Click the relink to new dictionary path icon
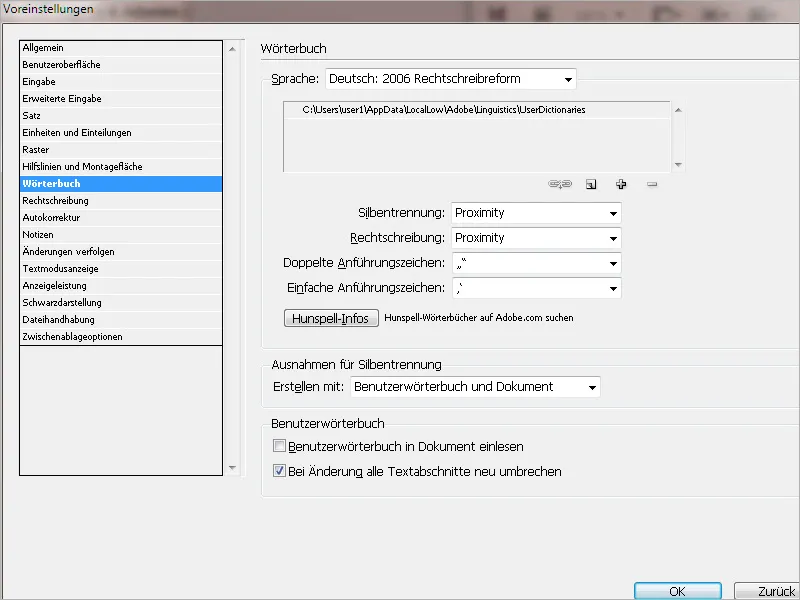The image size is (800, 600). (593, 184)
